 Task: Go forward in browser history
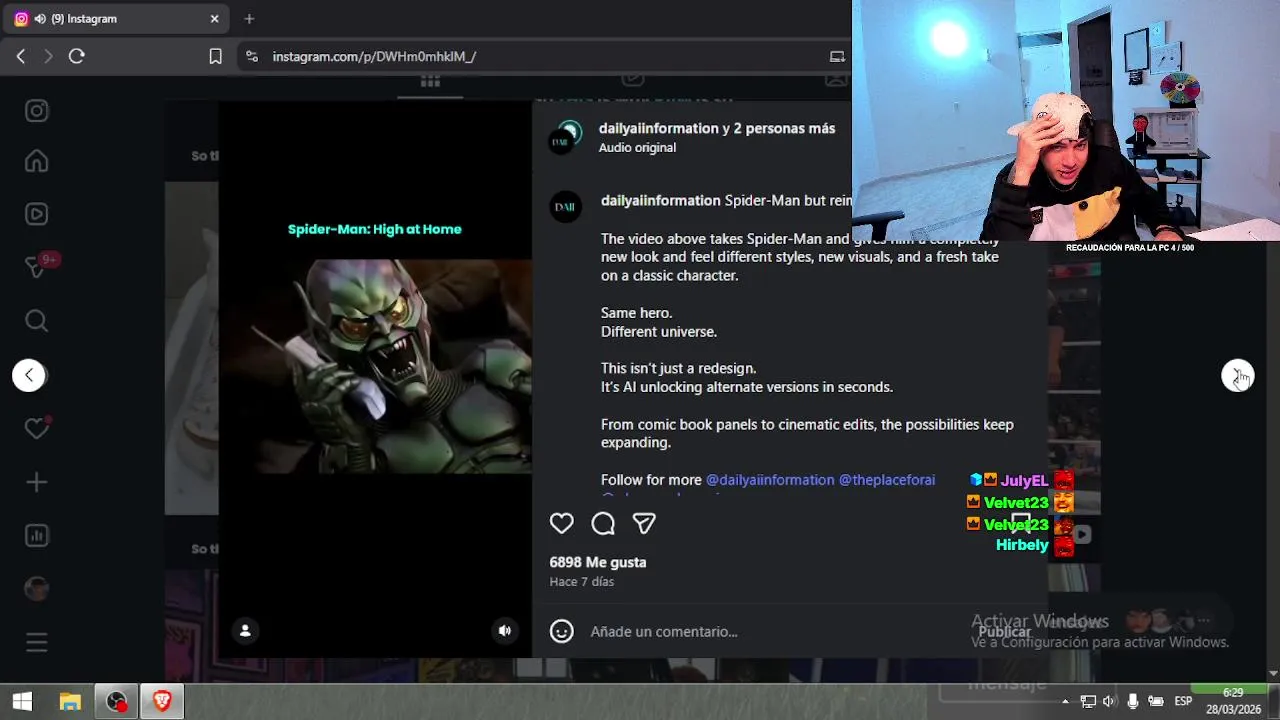click(x=47, y=56)
